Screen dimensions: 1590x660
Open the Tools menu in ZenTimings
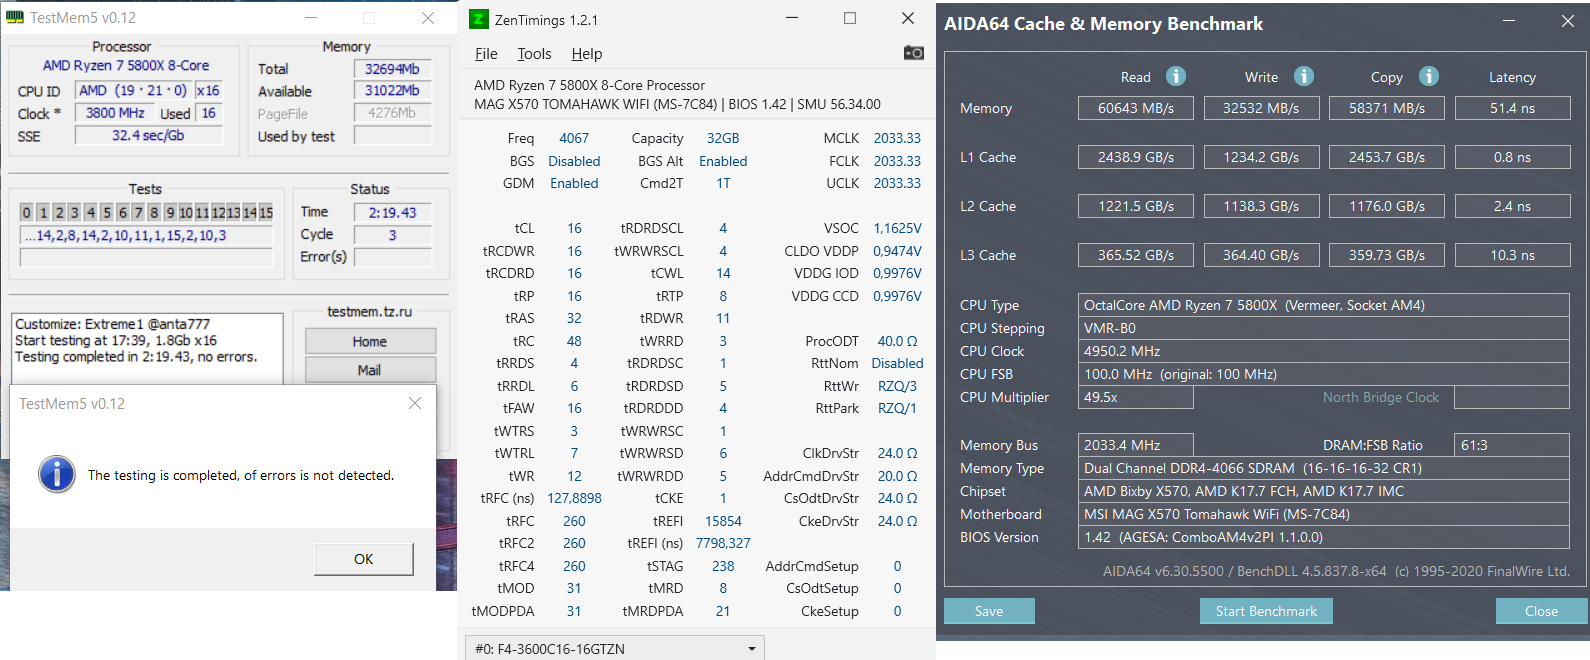pyautogui.click(x=534, y=54)
